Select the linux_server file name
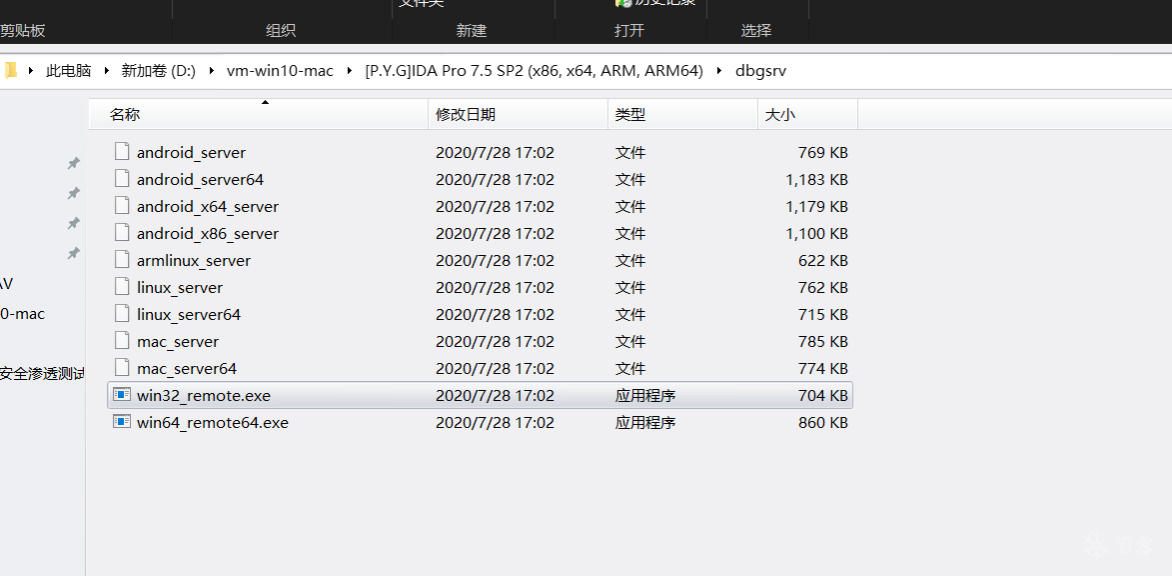Image resolution: width=1172 pixels, height=576 pixels. tap(179, 287)
